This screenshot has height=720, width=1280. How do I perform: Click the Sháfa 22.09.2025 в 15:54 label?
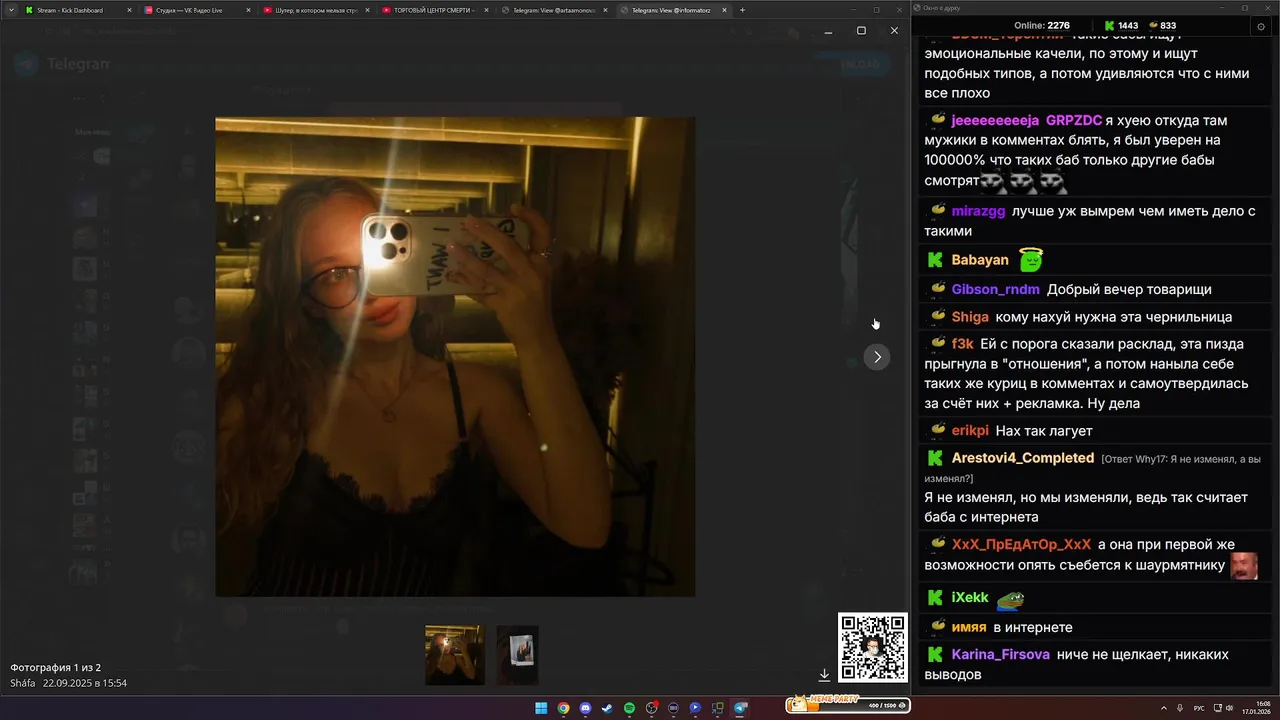point(68,683)
